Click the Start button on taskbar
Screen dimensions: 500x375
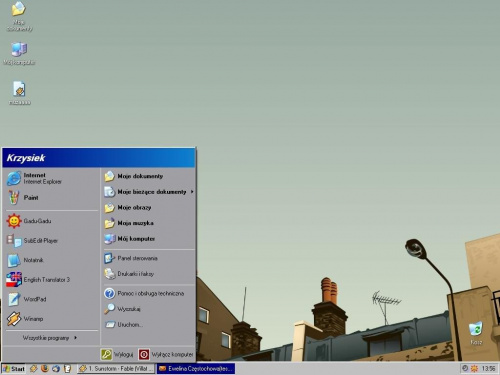pyautogui.click(x=14, y=369)
